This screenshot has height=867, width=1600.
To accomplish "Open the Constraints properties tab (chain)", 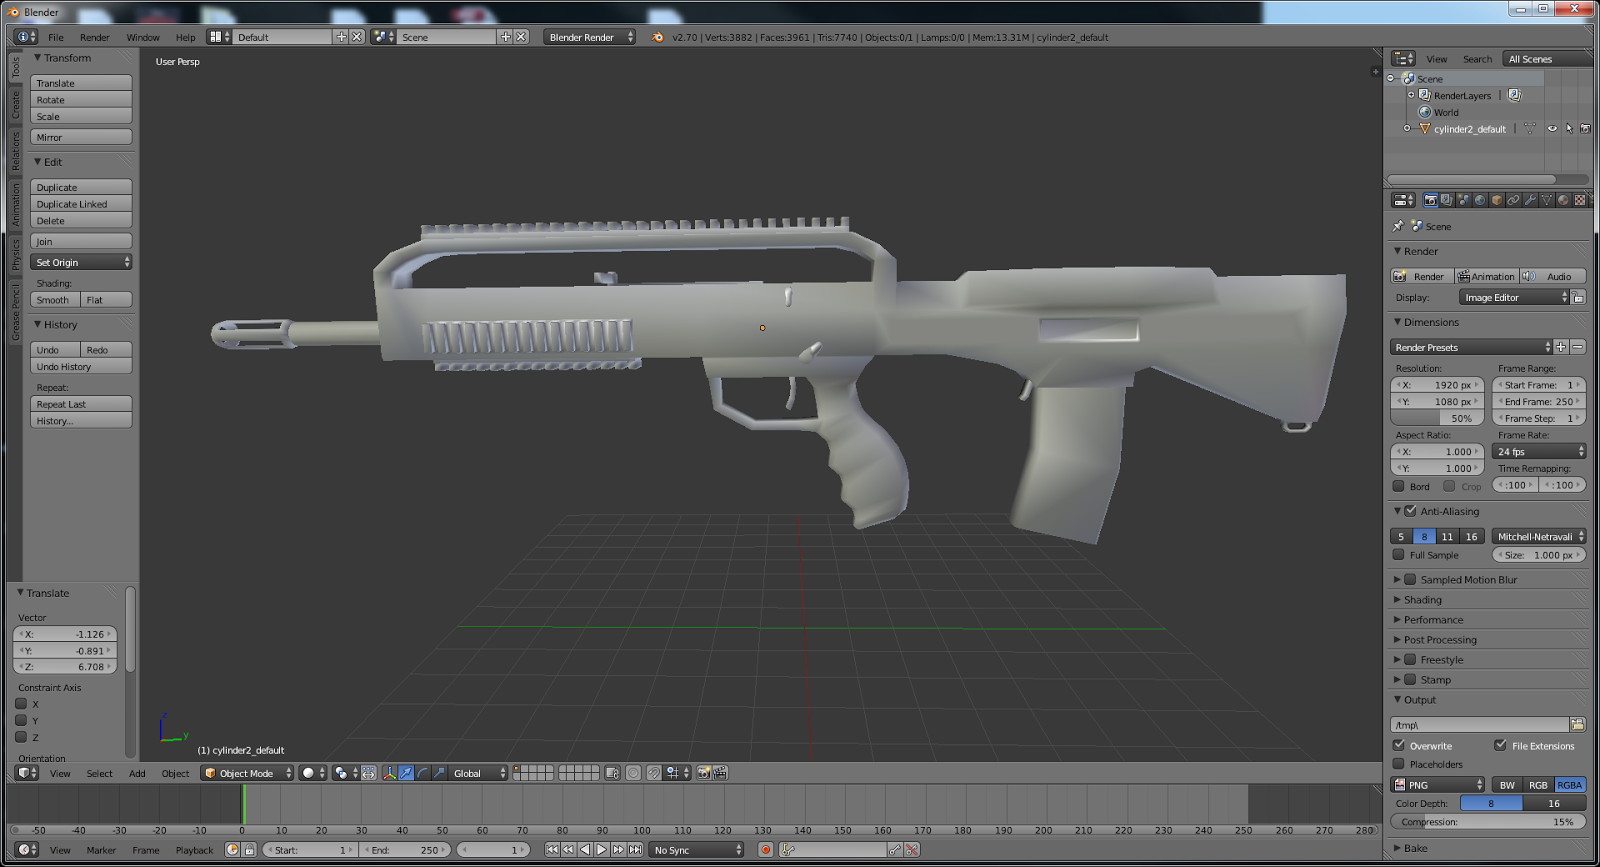I will (1513, 200).
